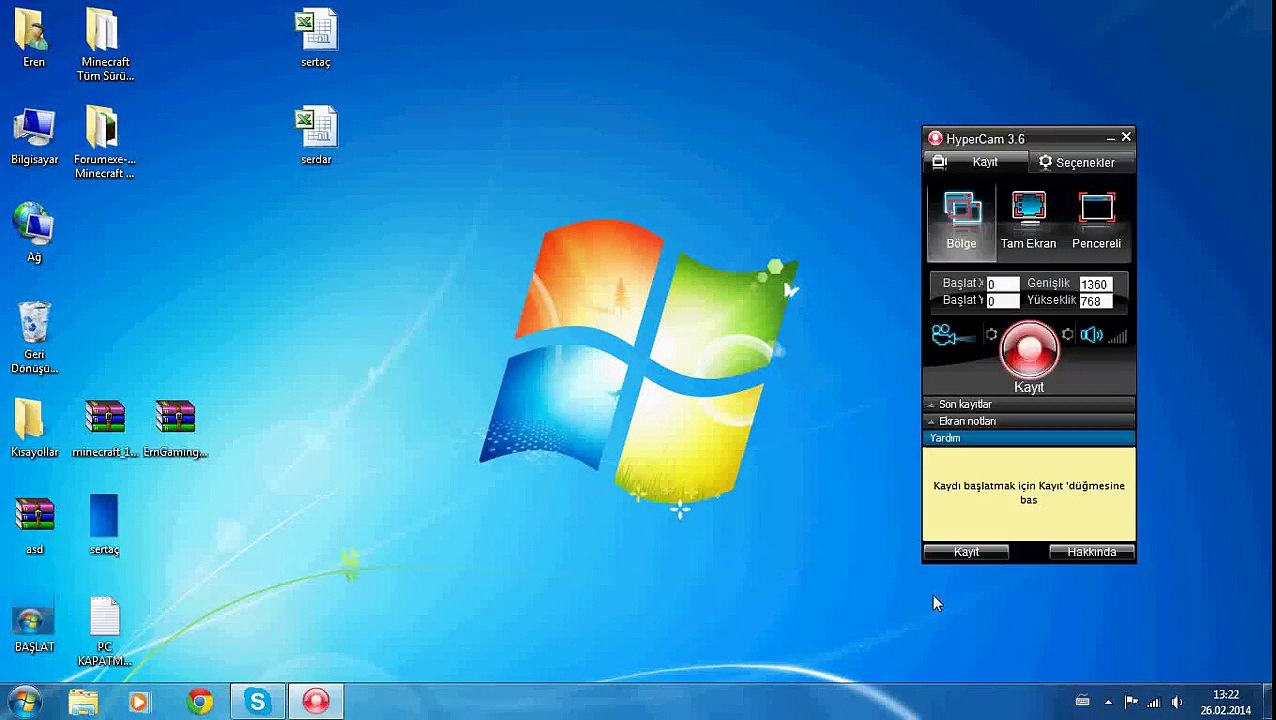Open Skype from the taskbar
This screenshot has height=720, width=1276.
point(257,702)
